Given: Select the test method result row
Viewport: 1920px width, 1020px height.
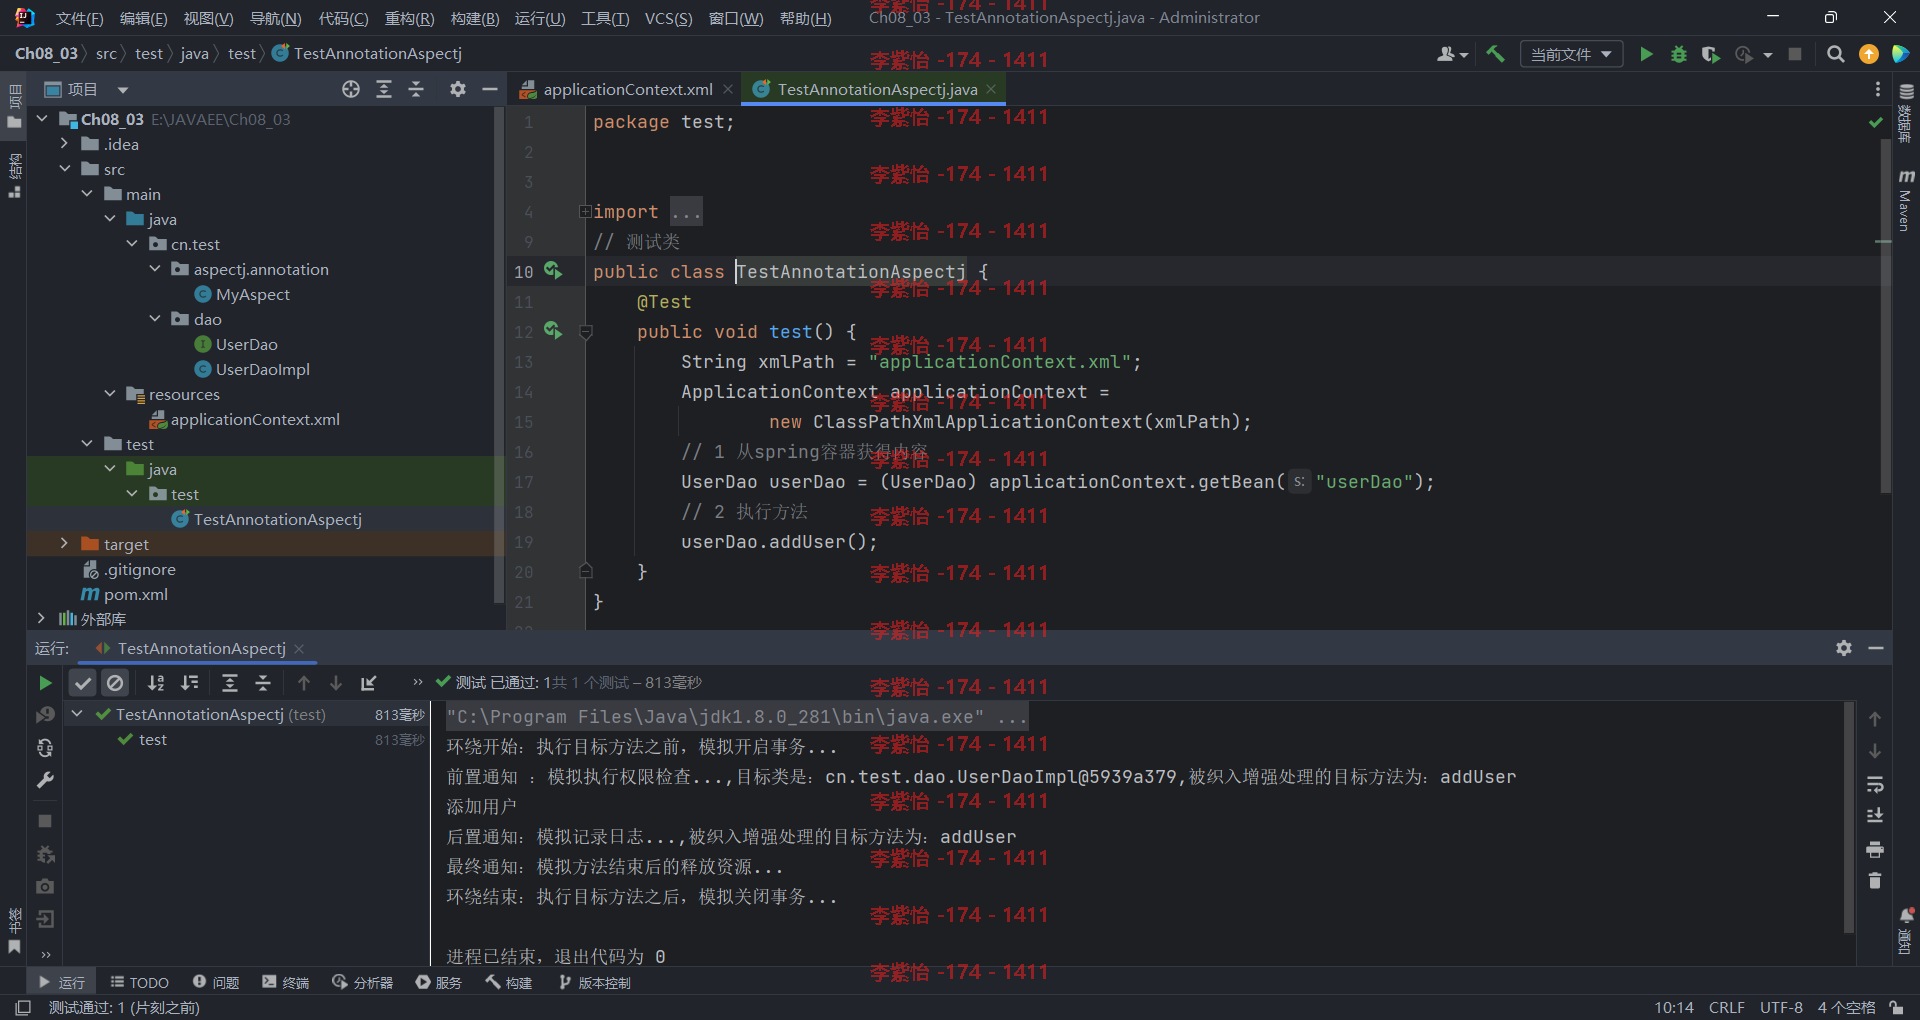Looking at the screenshot, I should tap(245, 739).
